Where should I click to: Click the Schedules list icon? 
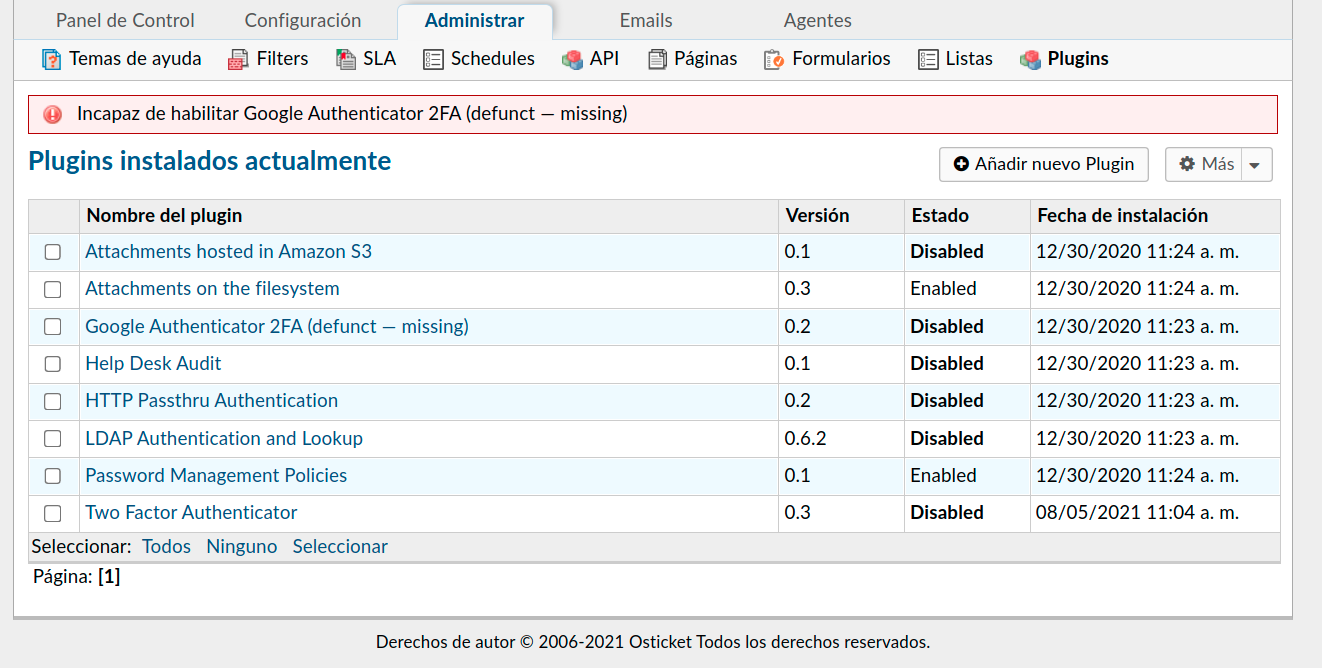(433, 60)
